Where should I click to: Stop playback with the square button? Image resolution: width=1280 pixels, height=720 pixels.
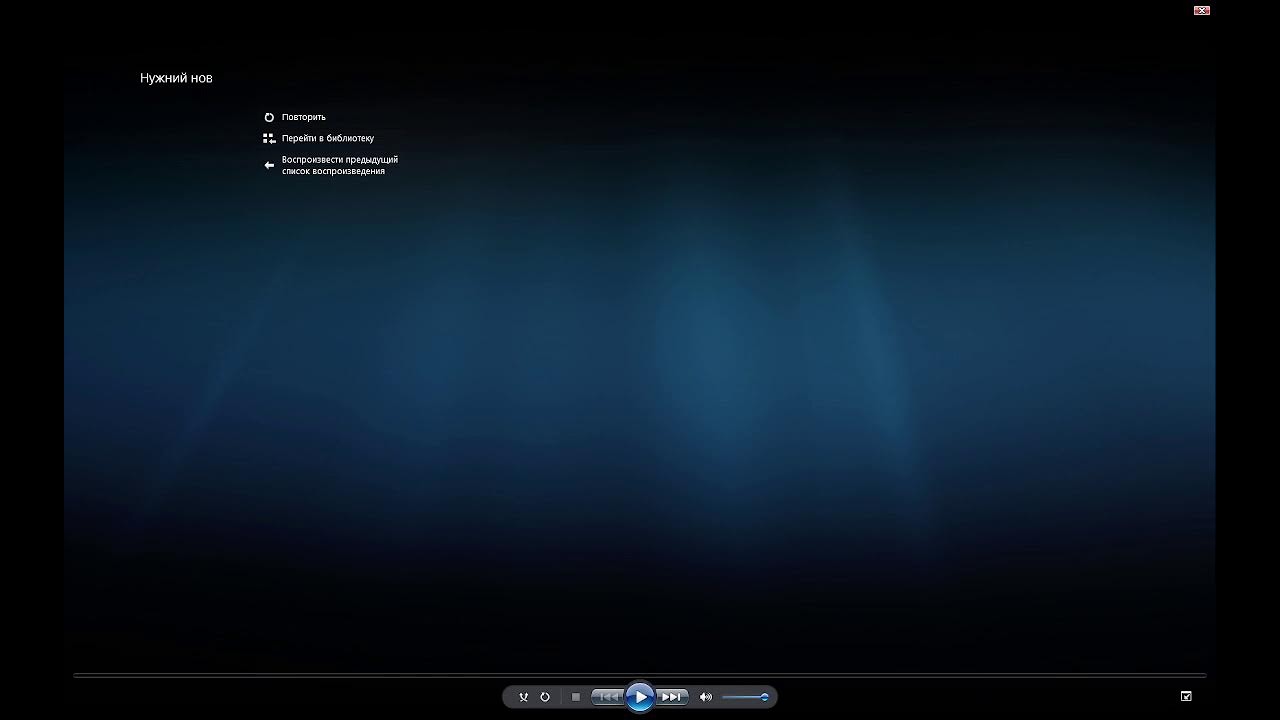click(x=575, y=697)
